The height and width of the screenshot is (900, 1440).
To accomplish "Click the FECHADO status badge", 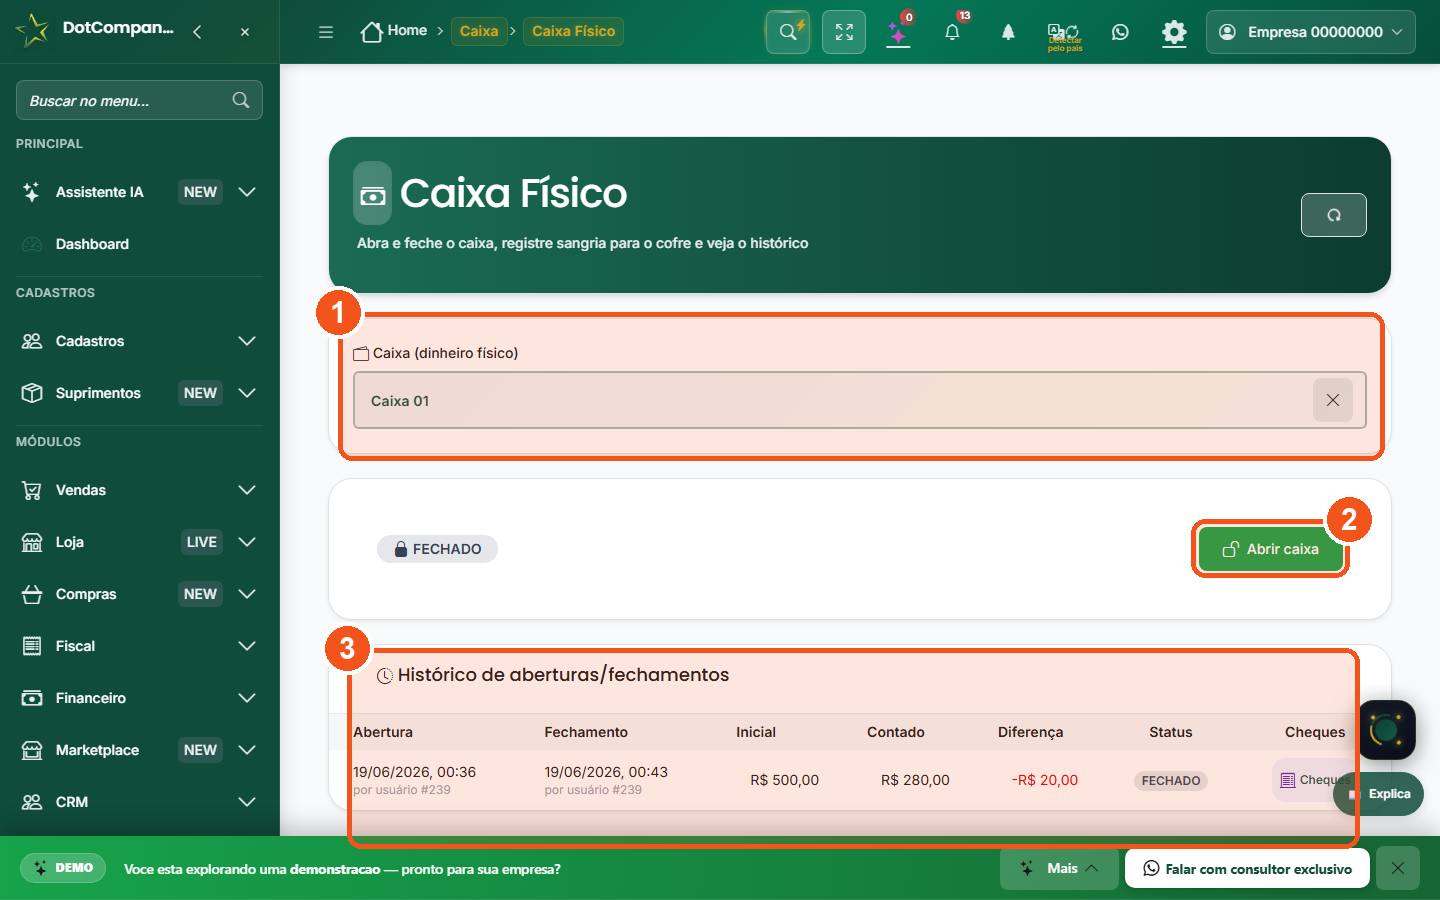I will 437,549.
